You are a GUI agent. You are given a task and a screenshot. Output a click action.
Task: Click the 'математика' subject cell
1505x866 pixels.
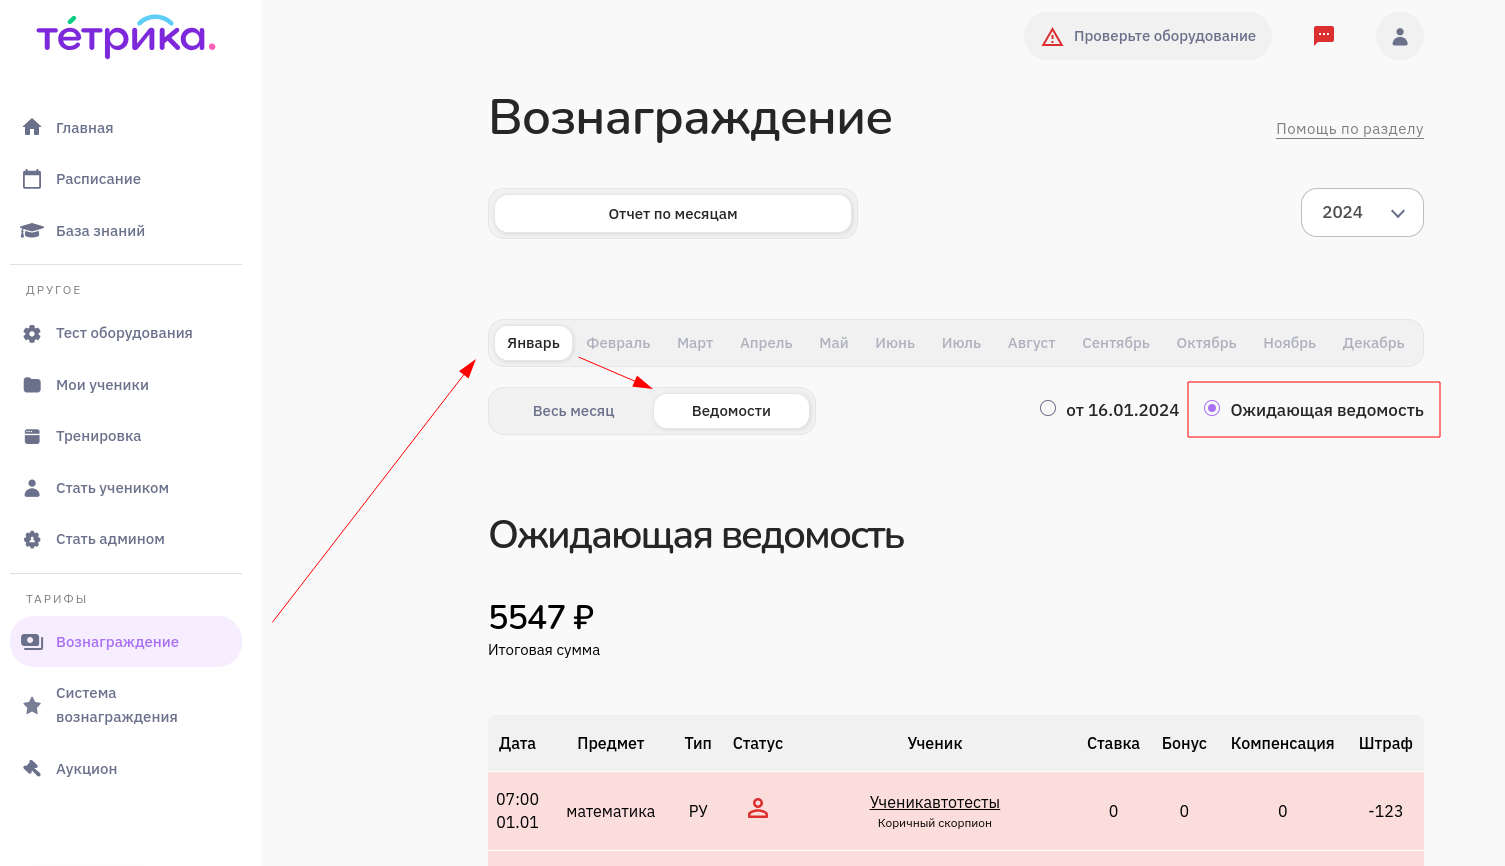(610, 811)
